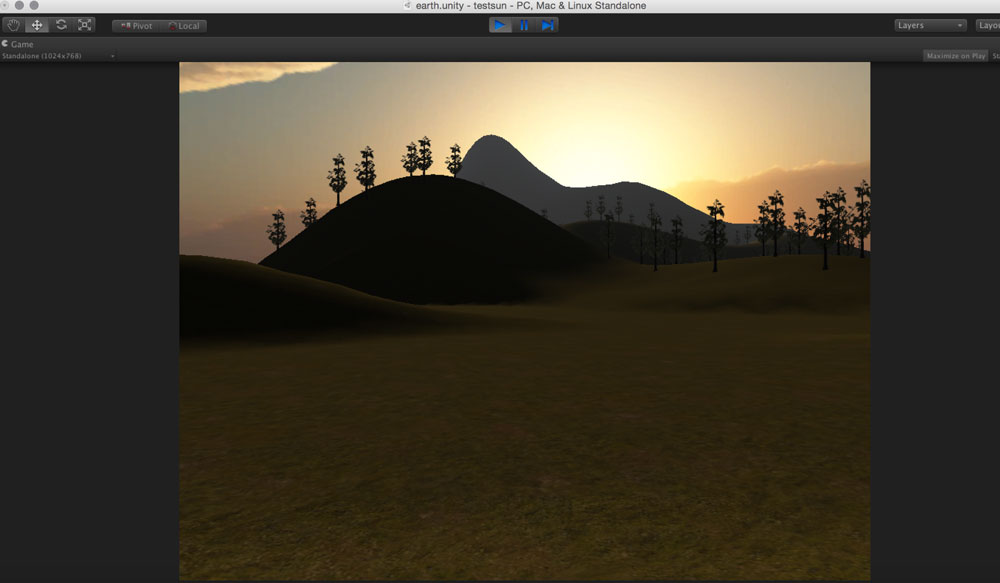Open the Layers dropdown
Image resolution: width=1000 pixels, height=583 pixels.
930,25
